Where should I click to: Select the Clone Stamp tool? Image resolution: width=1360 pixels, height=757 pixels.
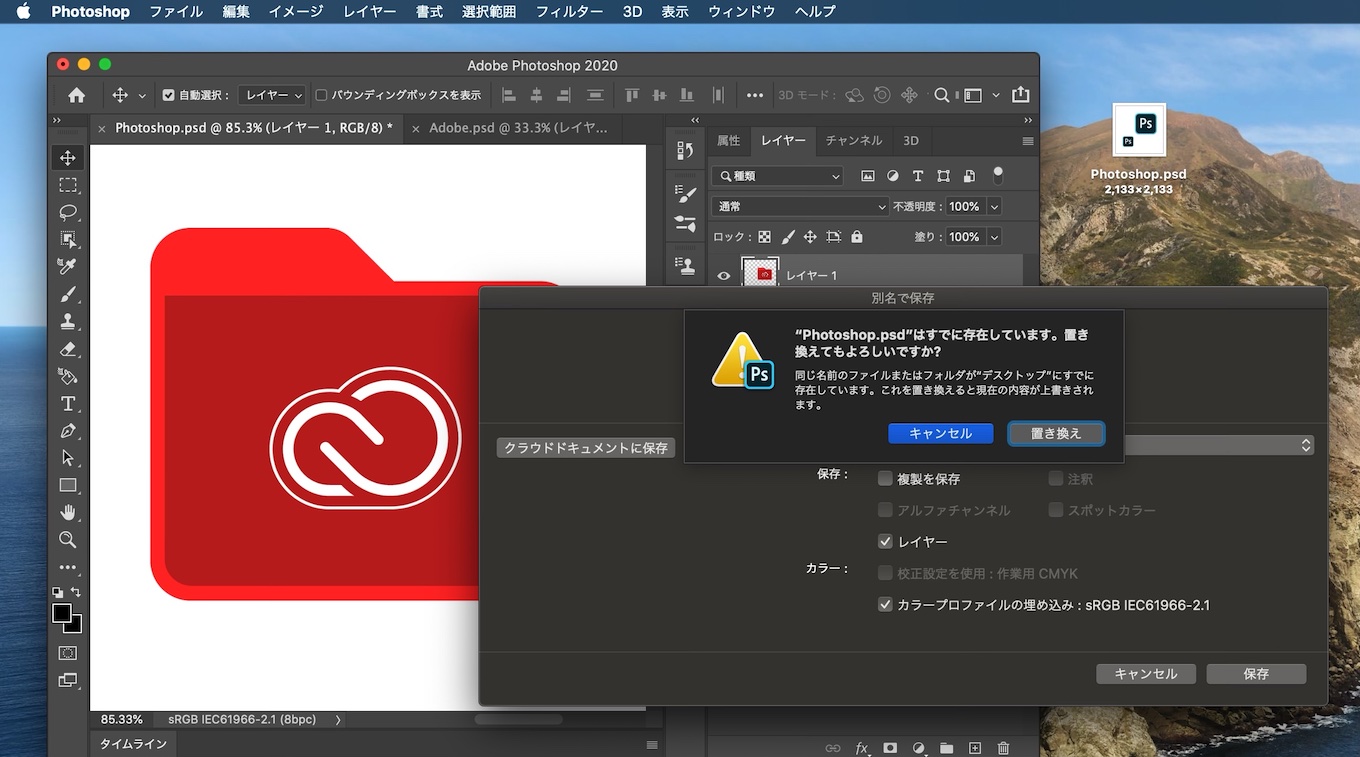coord(68,321)
